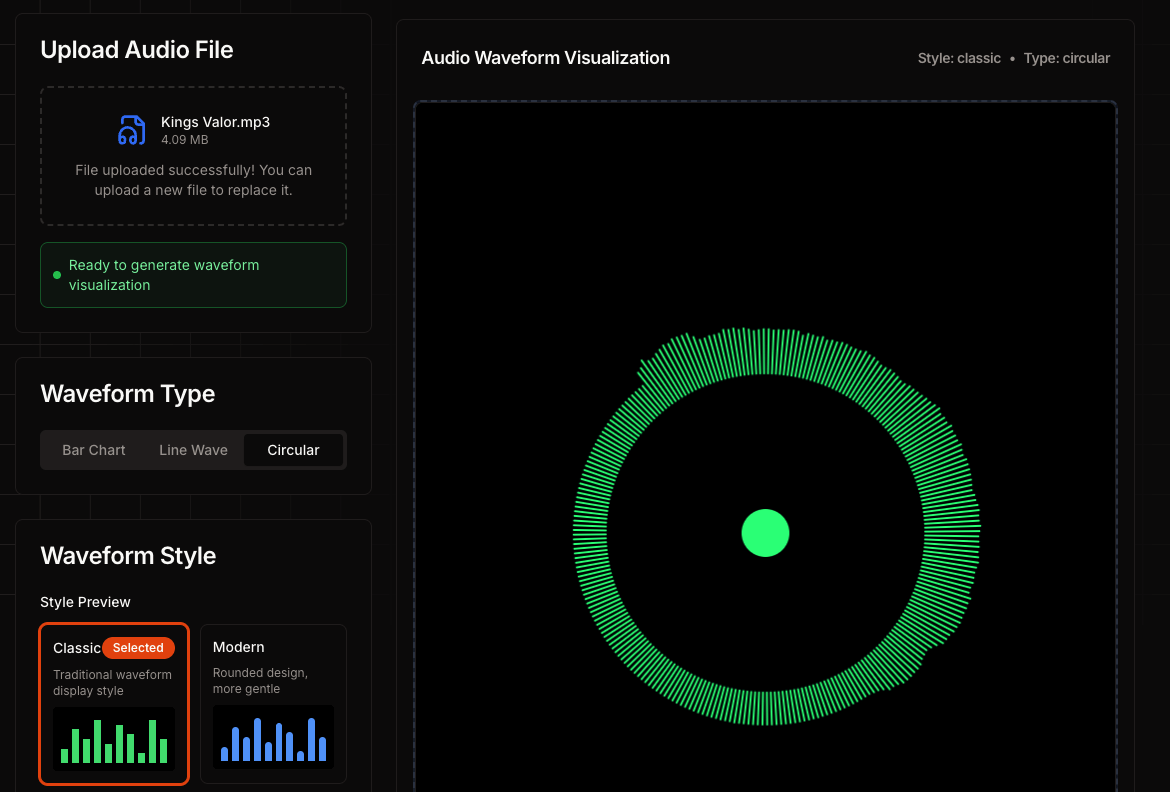
Task: Click the Style: classic label
Action: click(959, 58)
